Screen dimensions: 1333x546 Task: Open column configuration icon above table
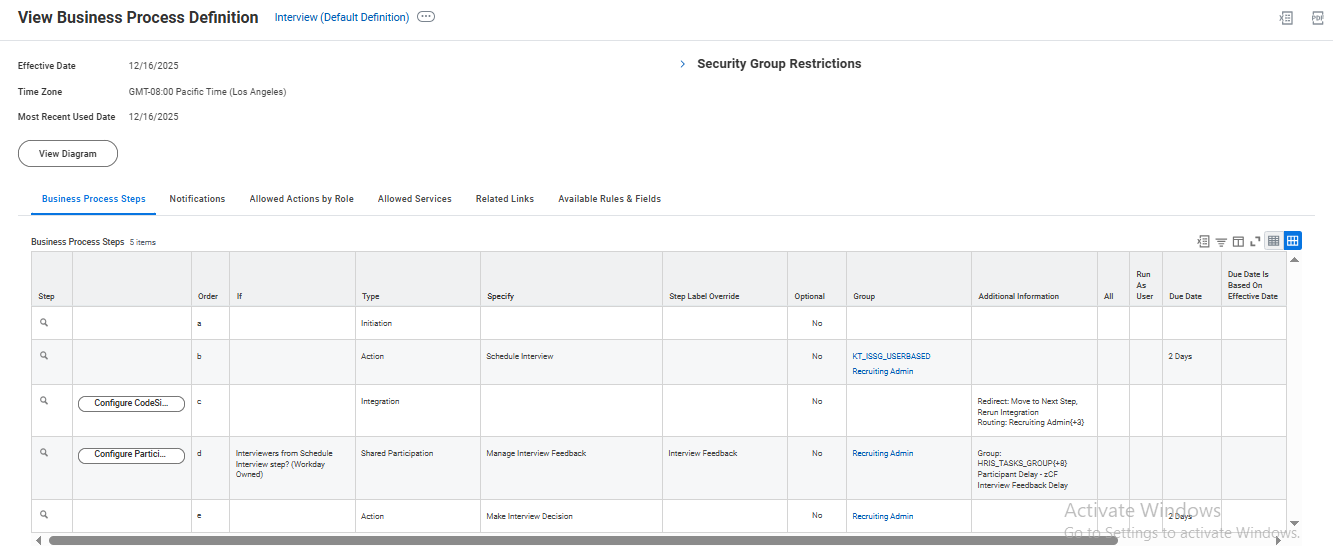coord(1238,241)
